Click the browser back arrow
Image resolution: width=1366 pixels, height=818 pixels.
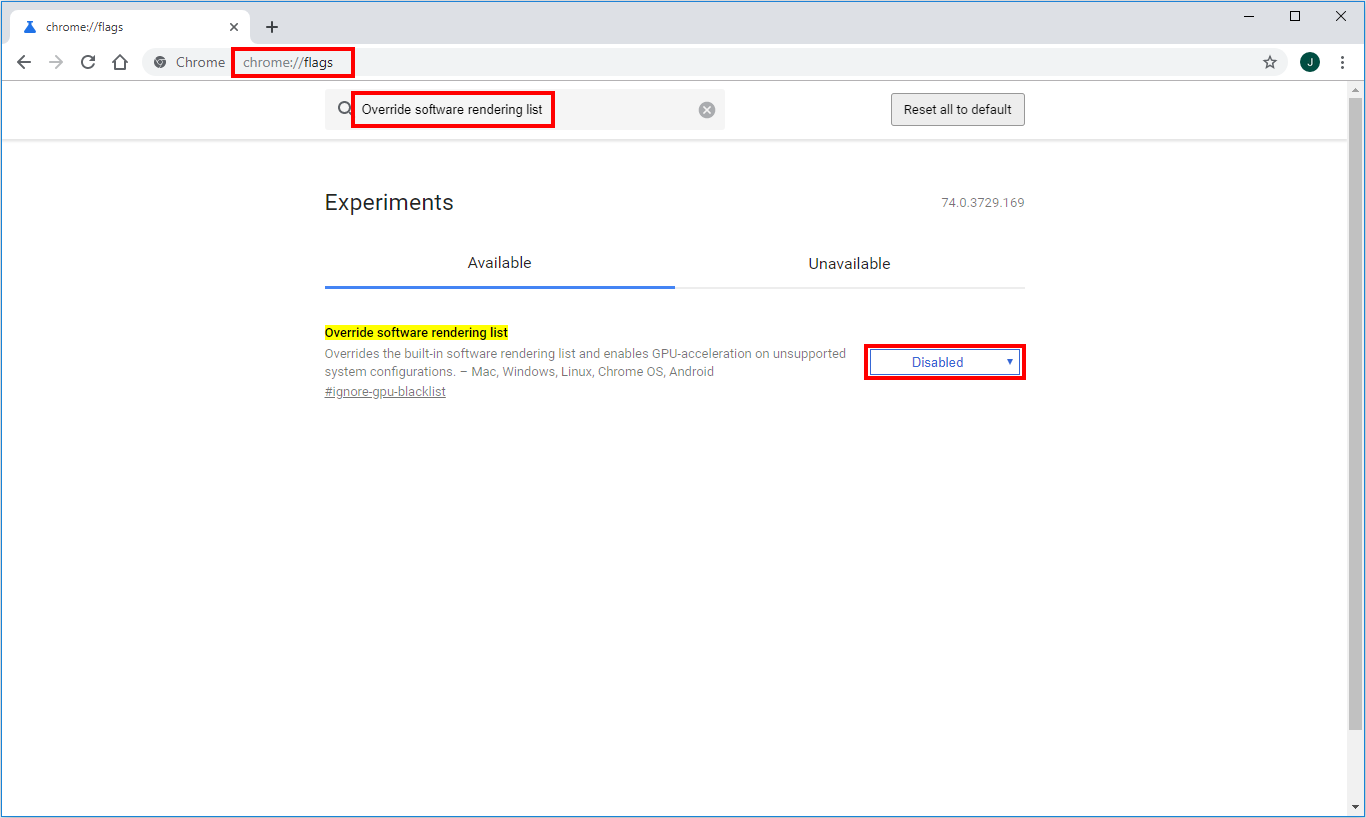[x=24, y=62]
